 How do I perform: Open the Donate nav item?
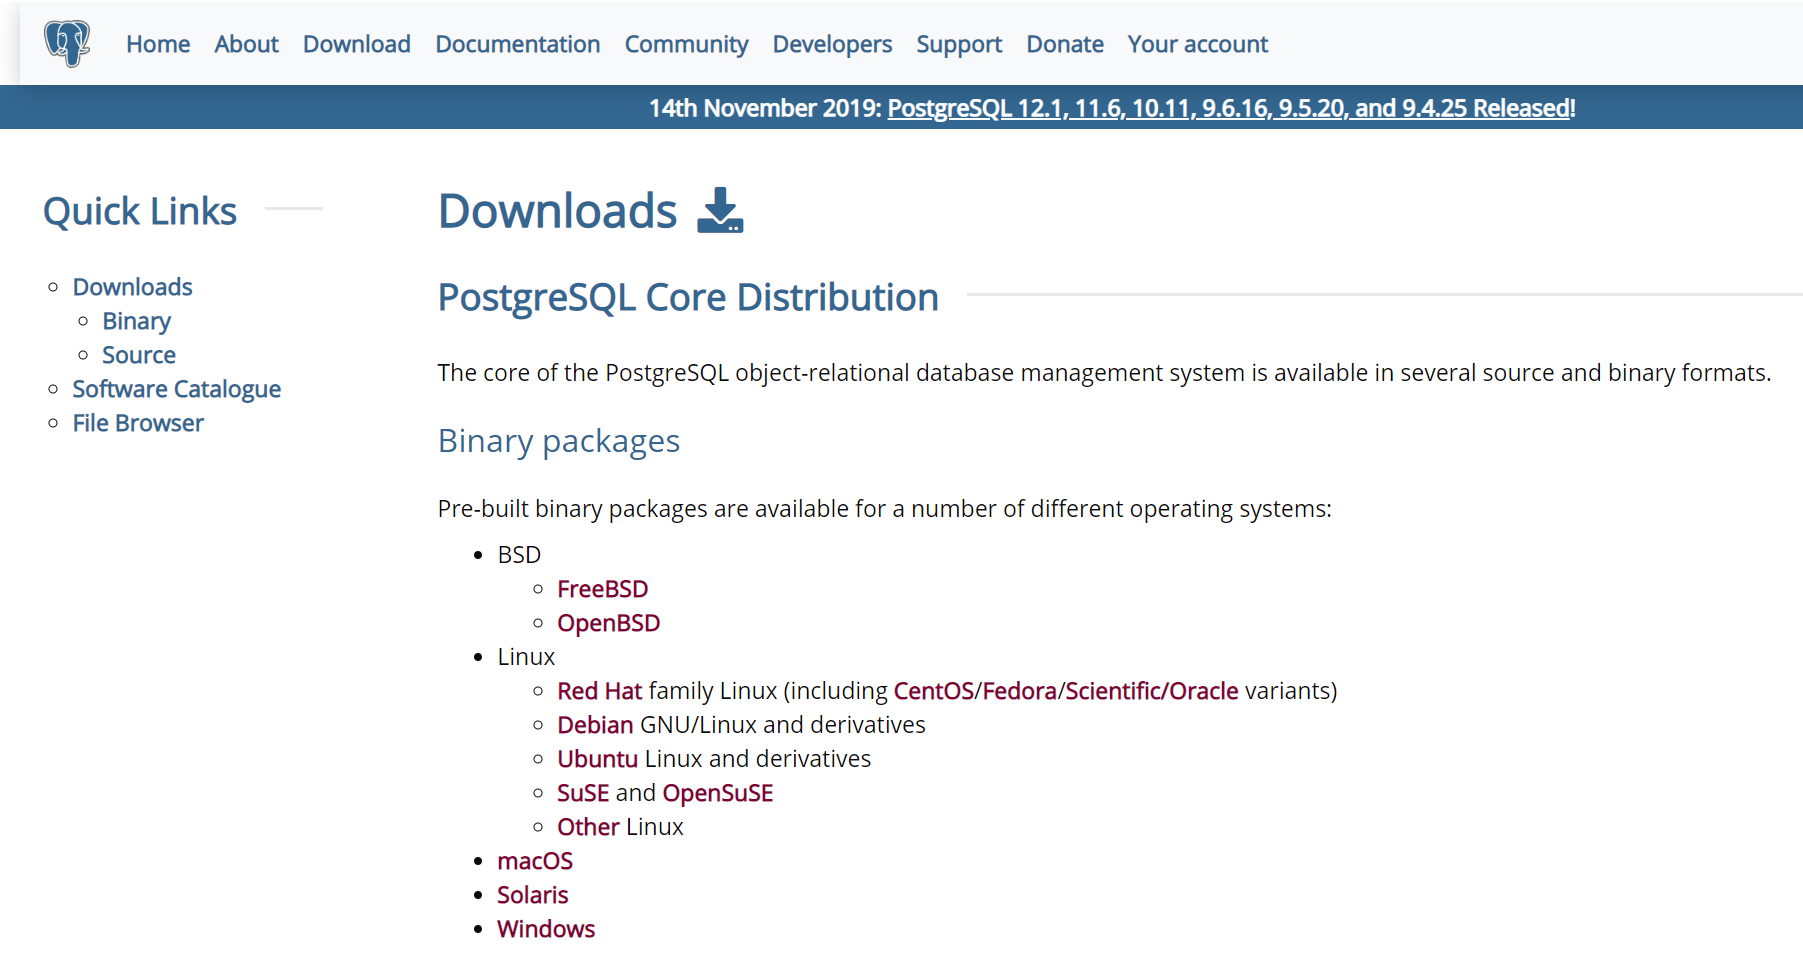point(1065,44)
